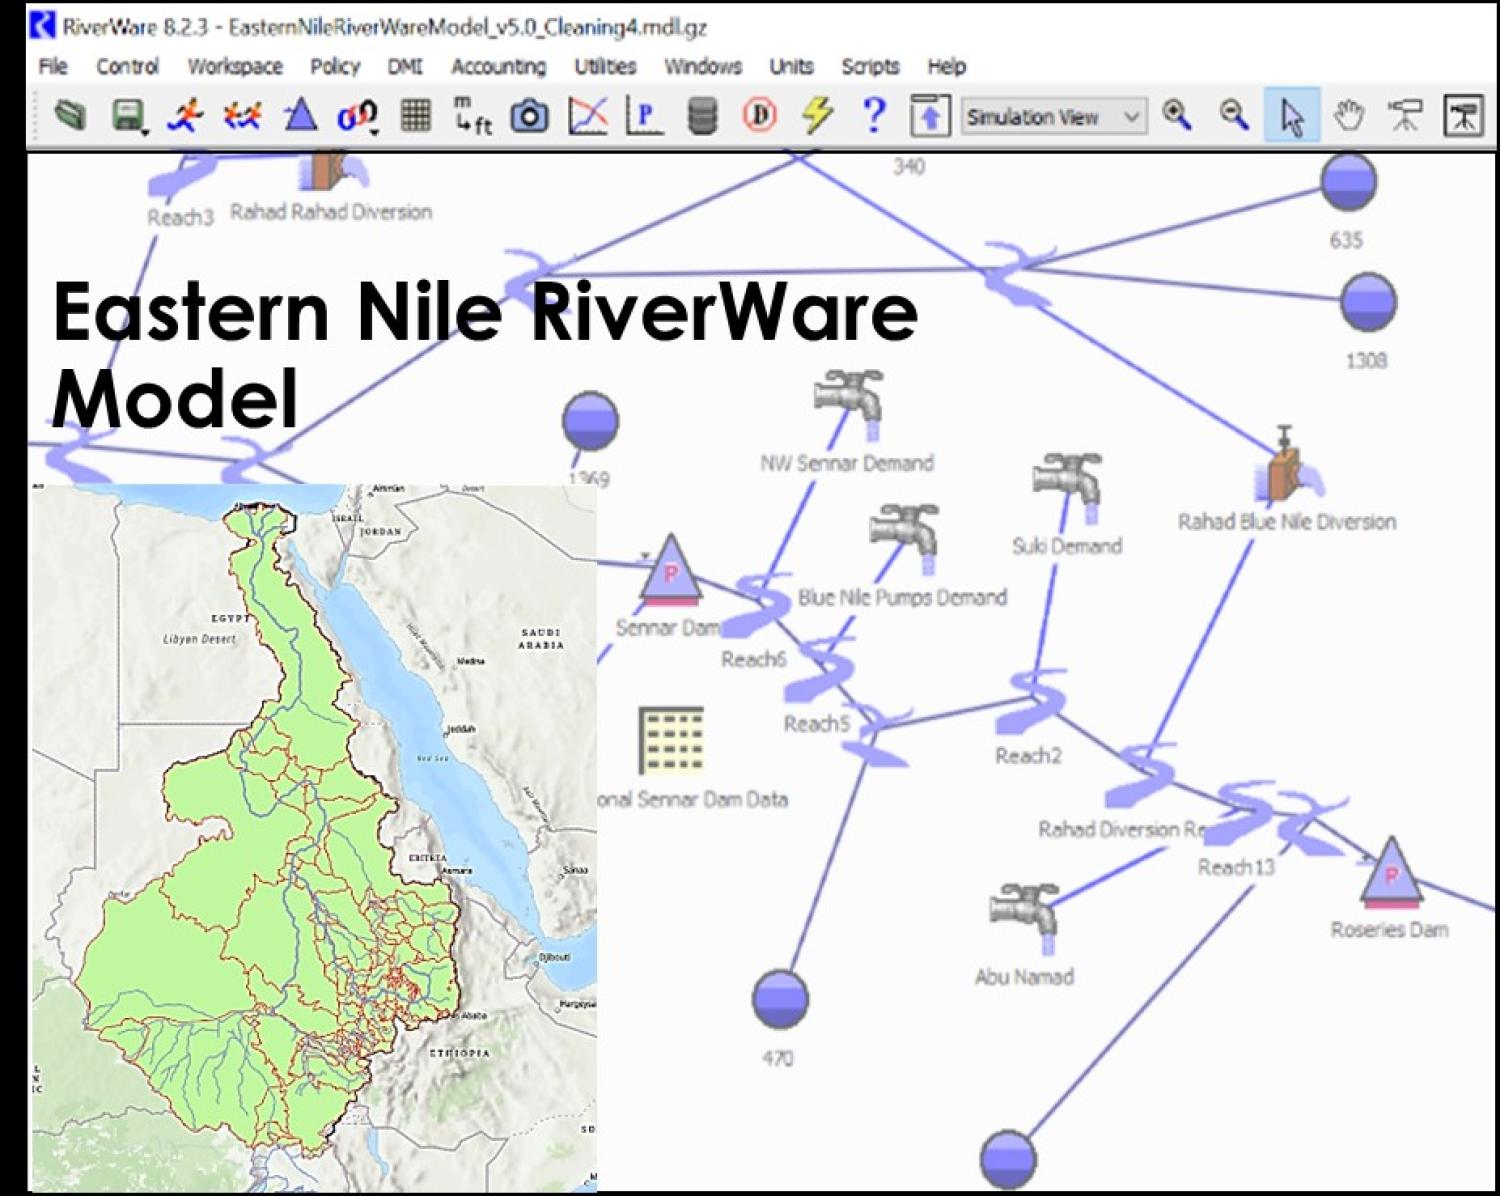Image resolution: width=1500 pixels, height=1196 pixels.
Task: Open the Help menu
Action: pyautogui.click(x=946, y=66)
